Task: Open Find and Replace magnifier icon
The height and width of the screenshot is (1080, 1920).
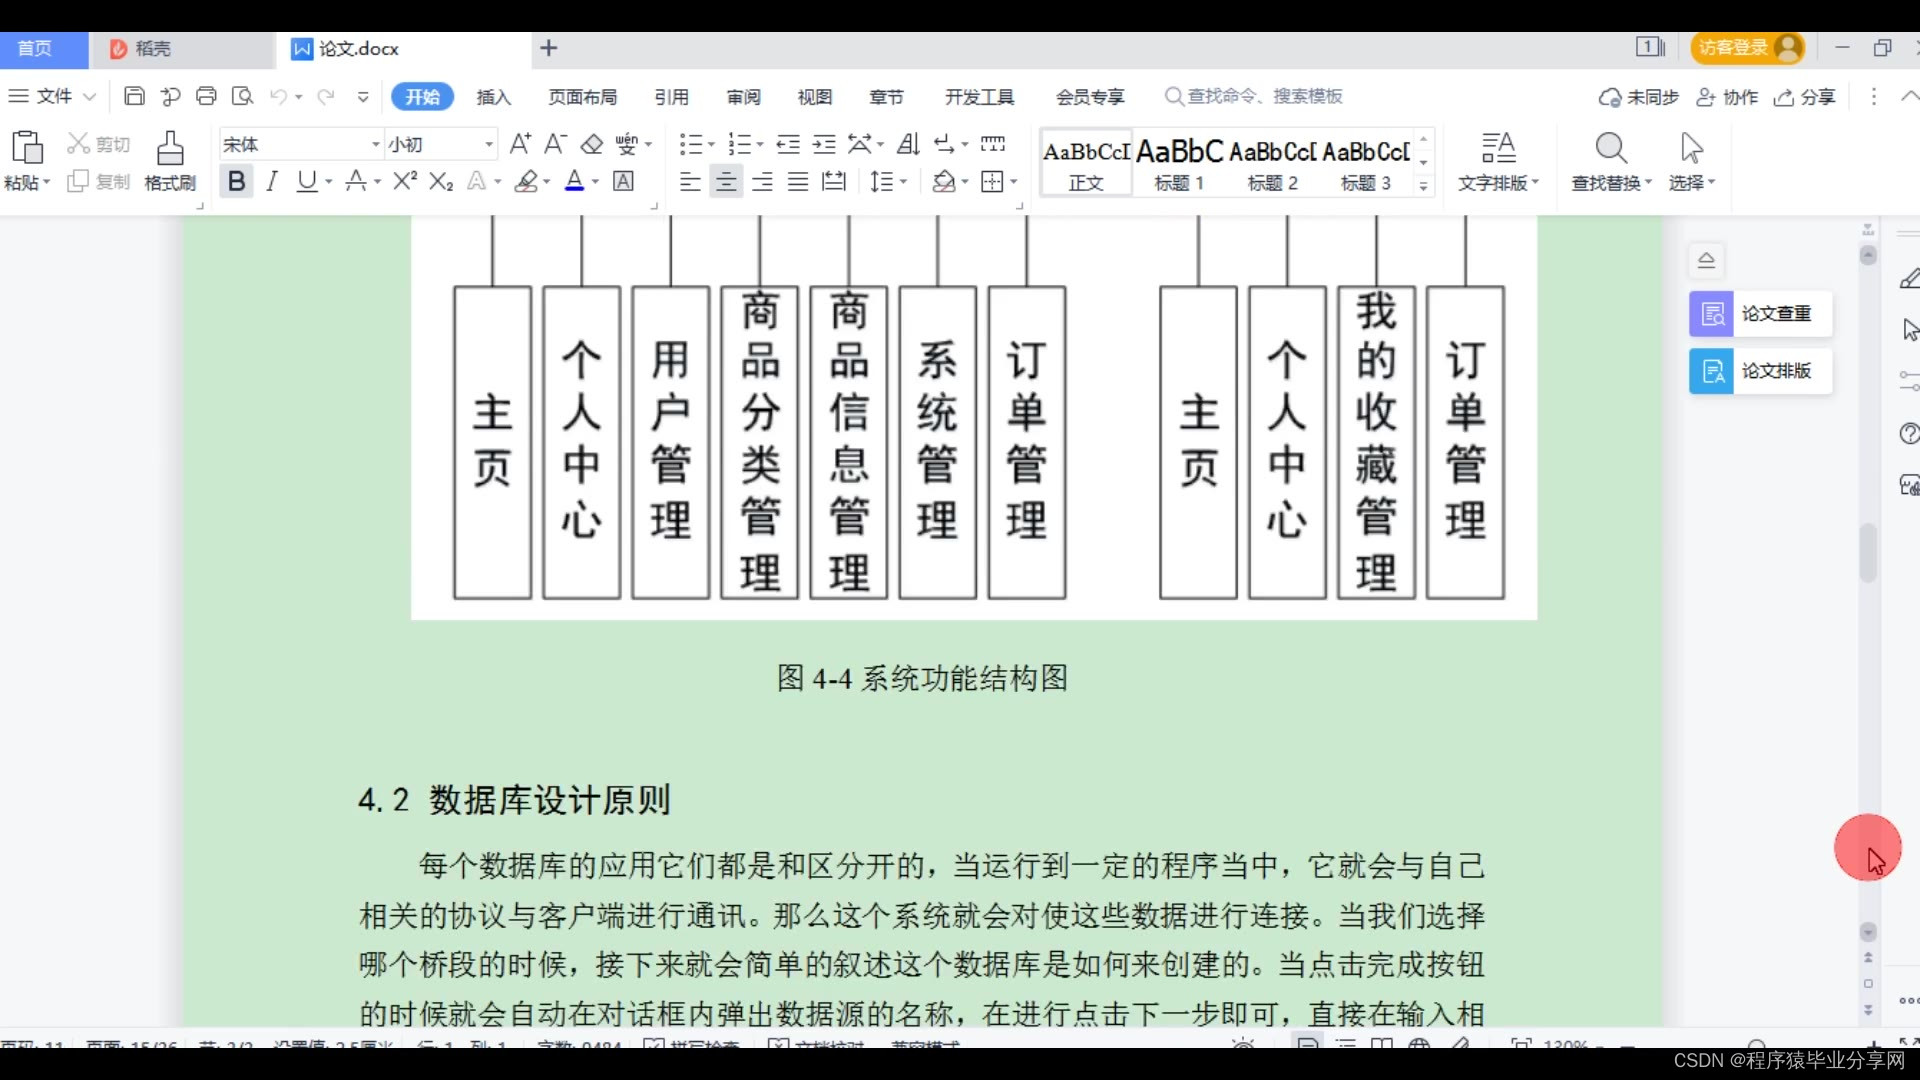Action: [x=1610, y=148]
